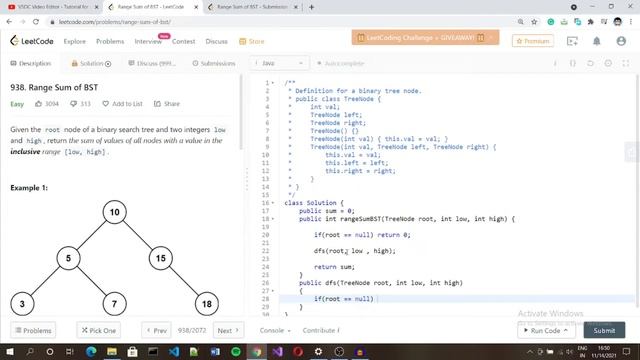Collapse rangeSumBST fold at line 18
This screenshot has width=640, height=360.
click(273, 219)
